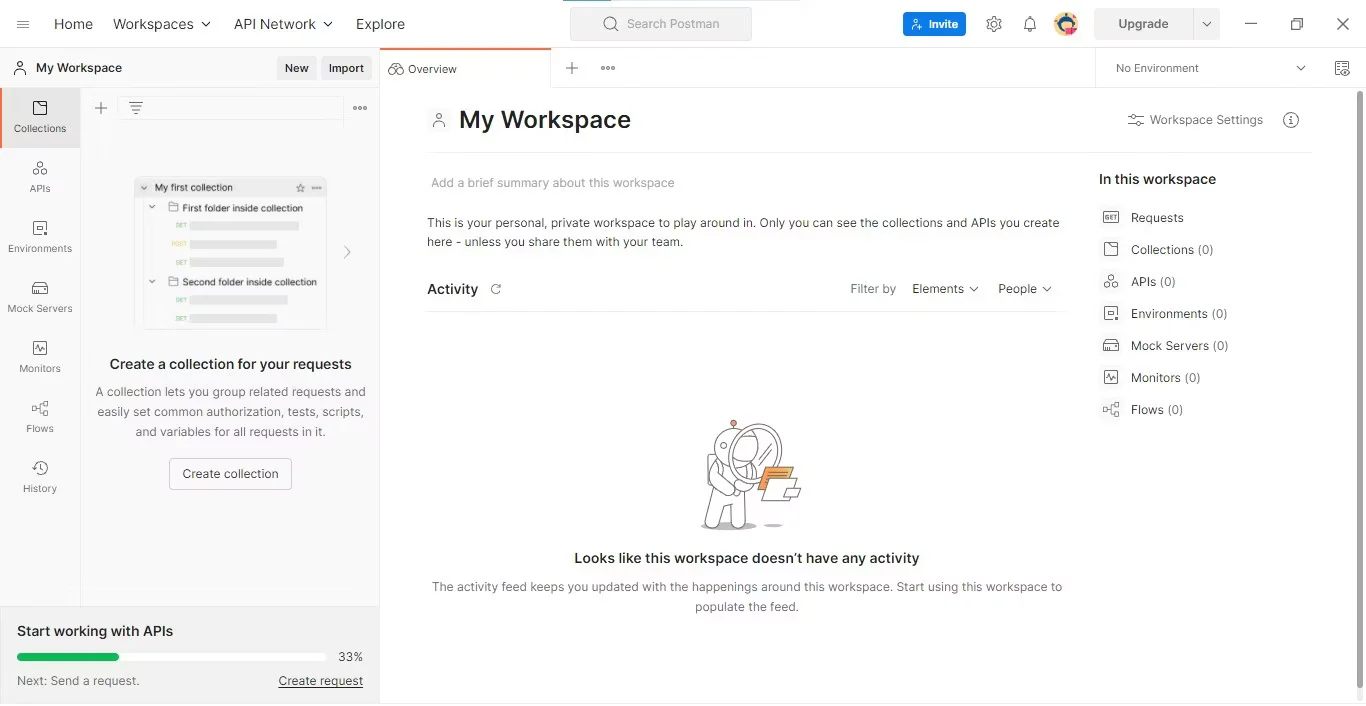
Task: Open the notifications bell
Action: coord(1029,24)
